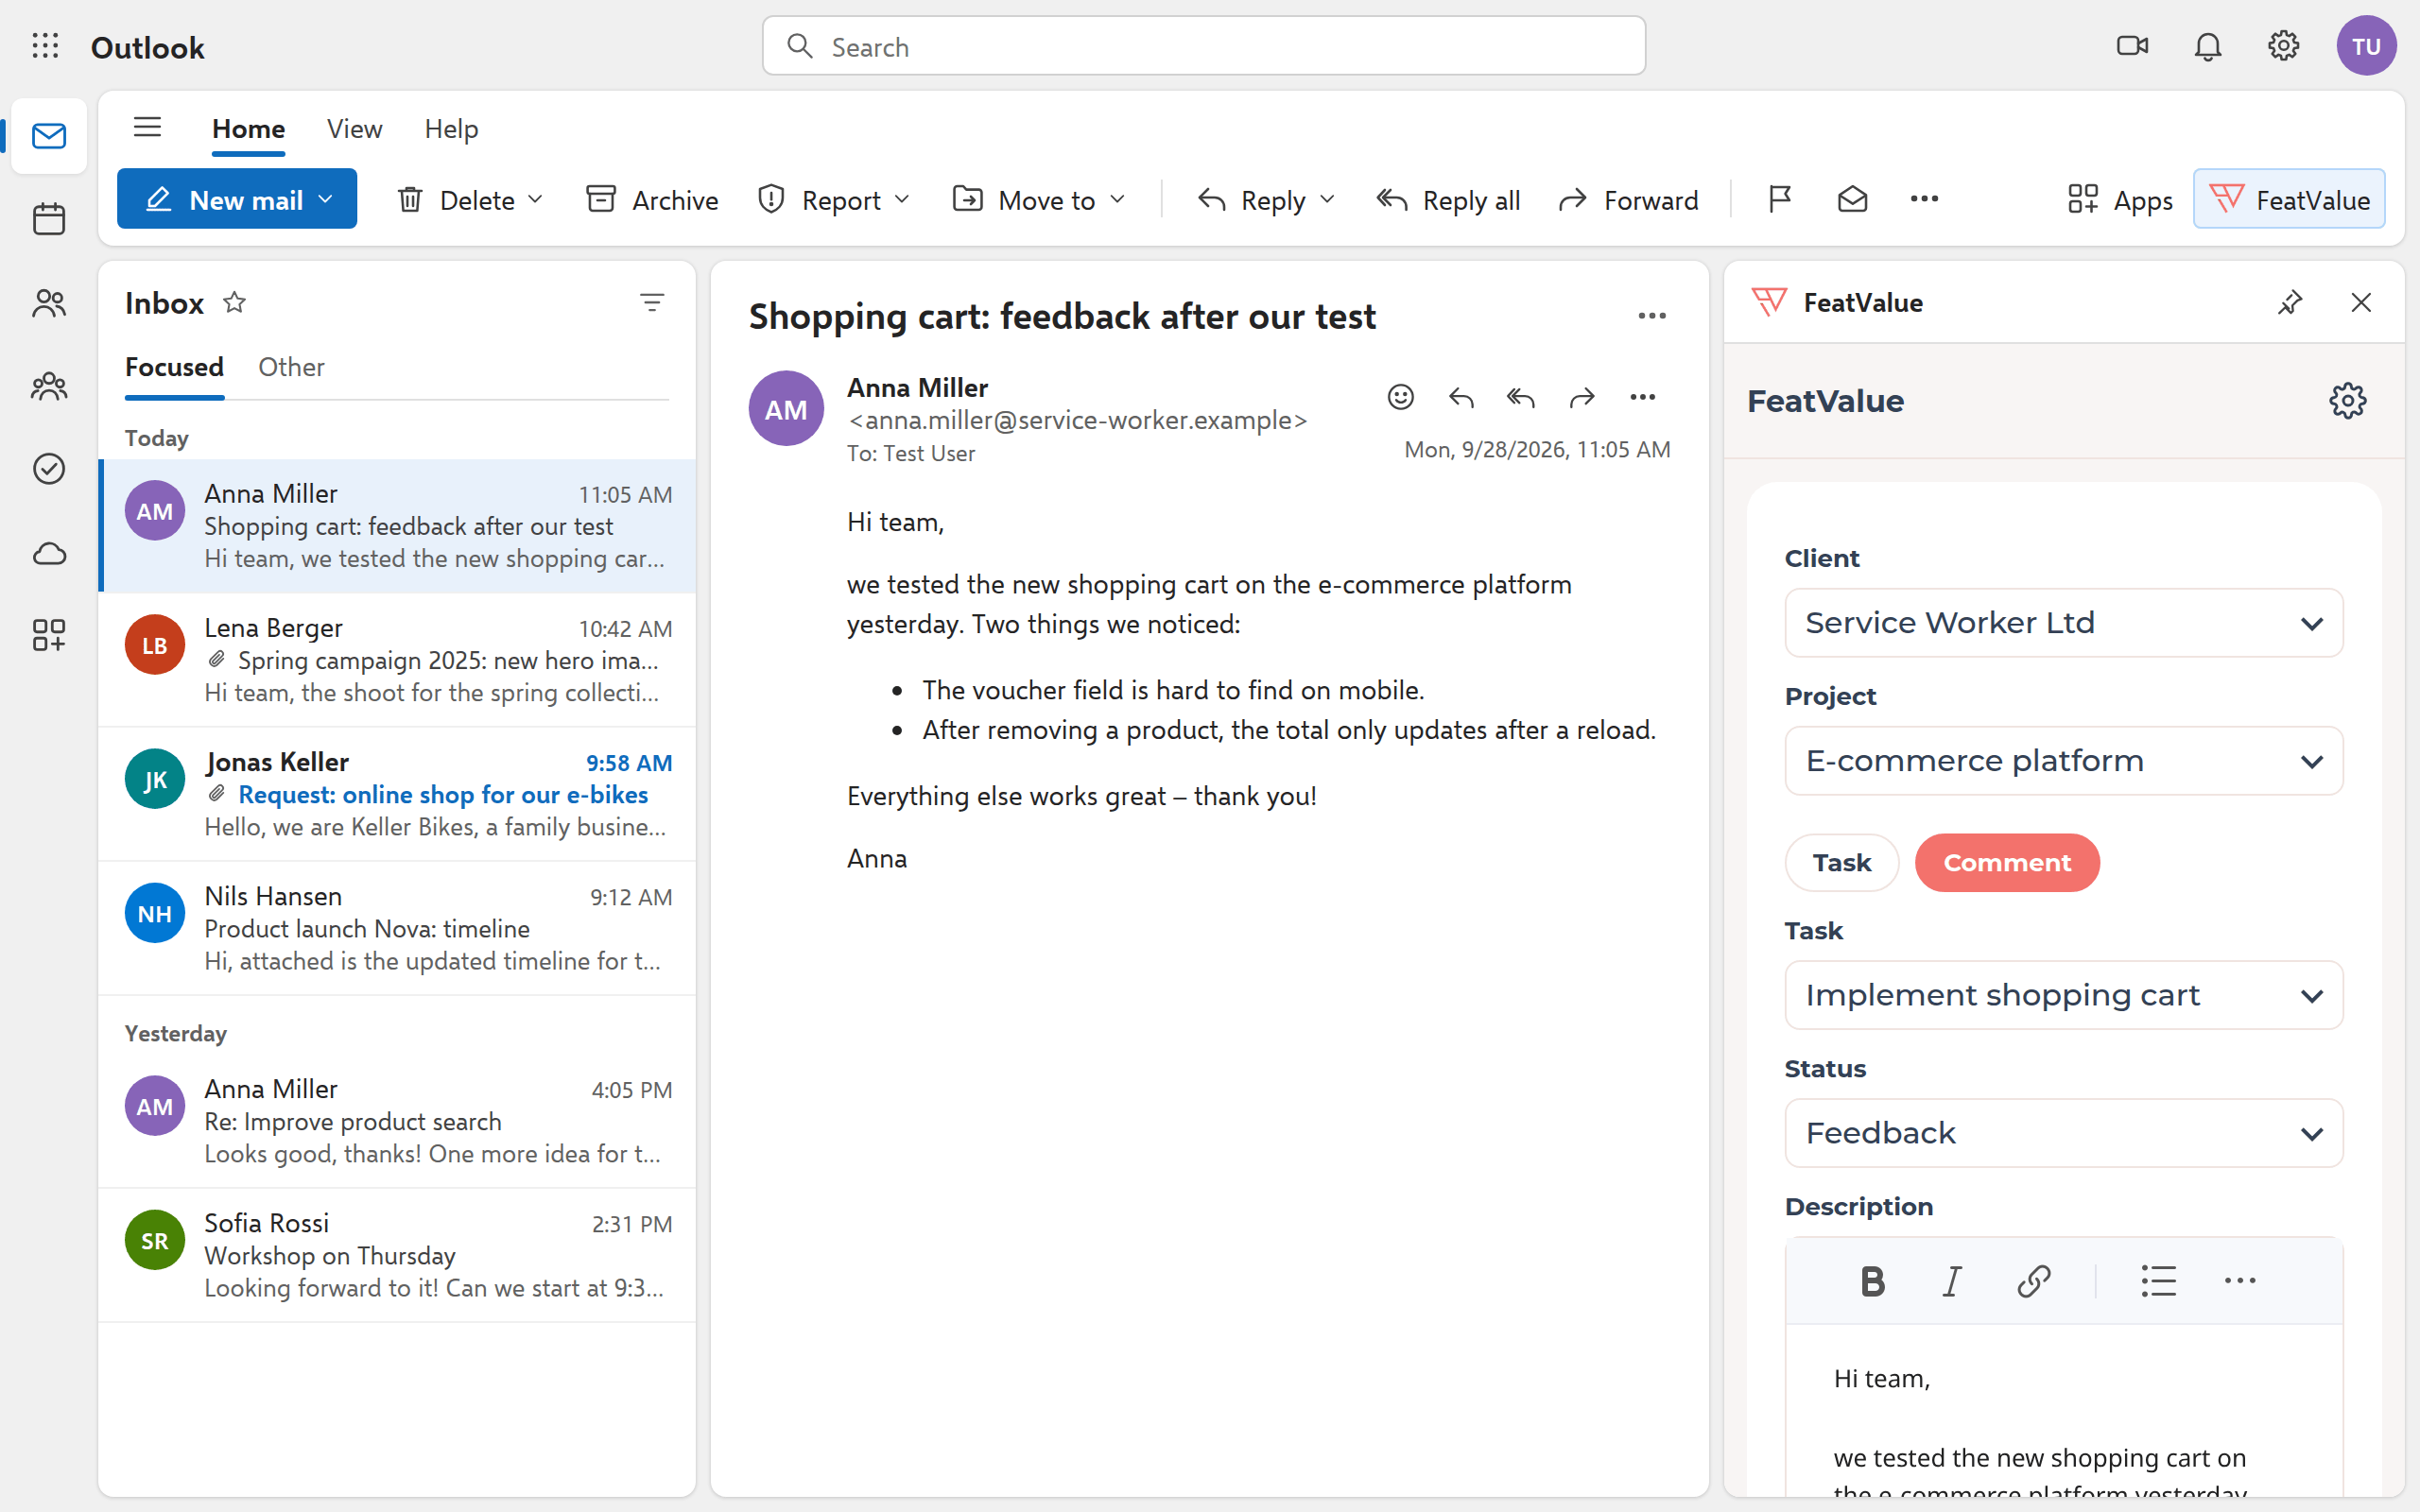Viewport: 2420px width, 1512px height.
Task: Click Reply all in the toolbar
Action: pyautogui.click(x=1448, y=200)
